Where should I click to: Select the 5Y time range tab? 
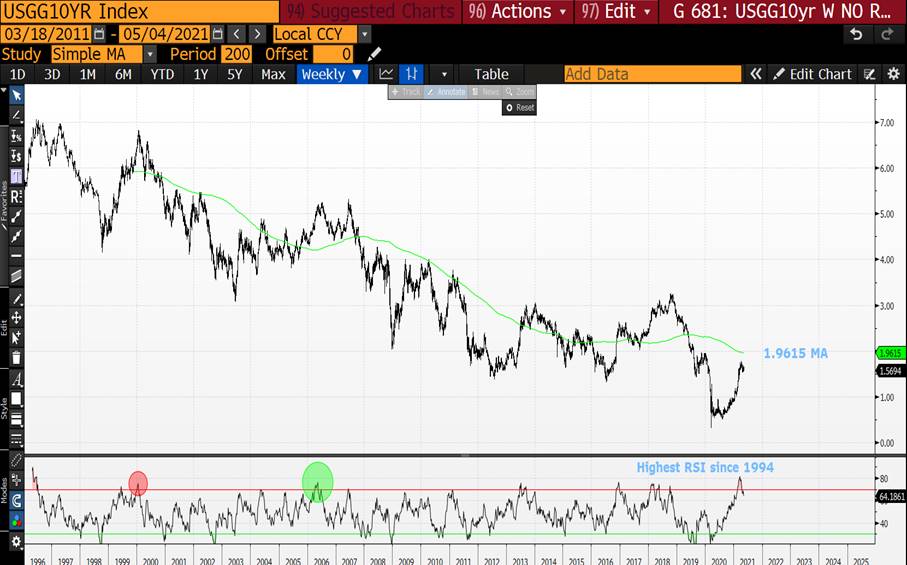pos(234,74)
